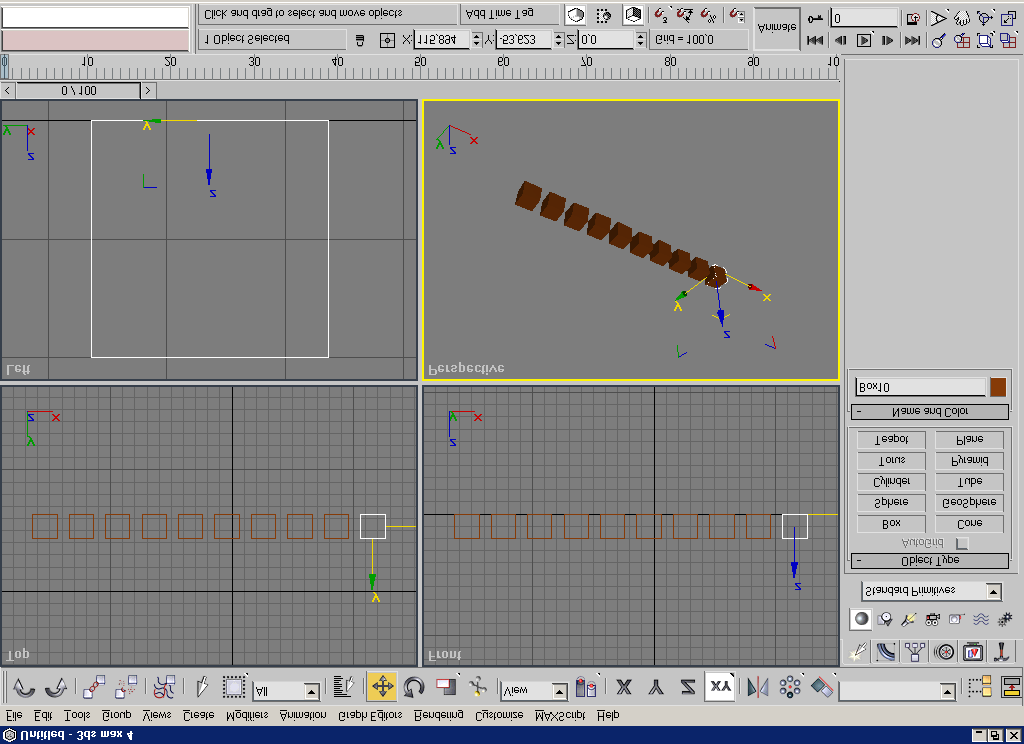Open the Select by Name list icon
The width and height of the screenshot is (1024, 744).
(x=344, y=687)
